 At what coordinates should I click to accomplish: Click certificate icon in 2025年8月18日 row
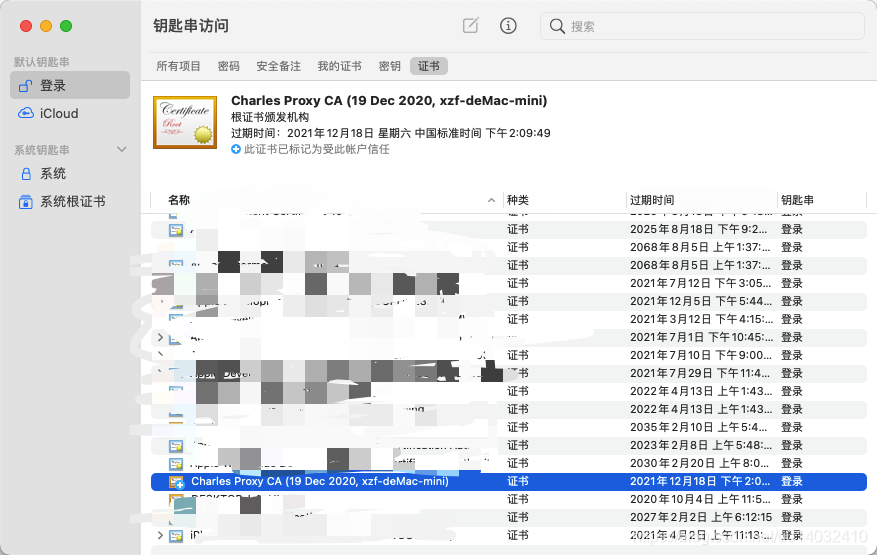[176, 230]
